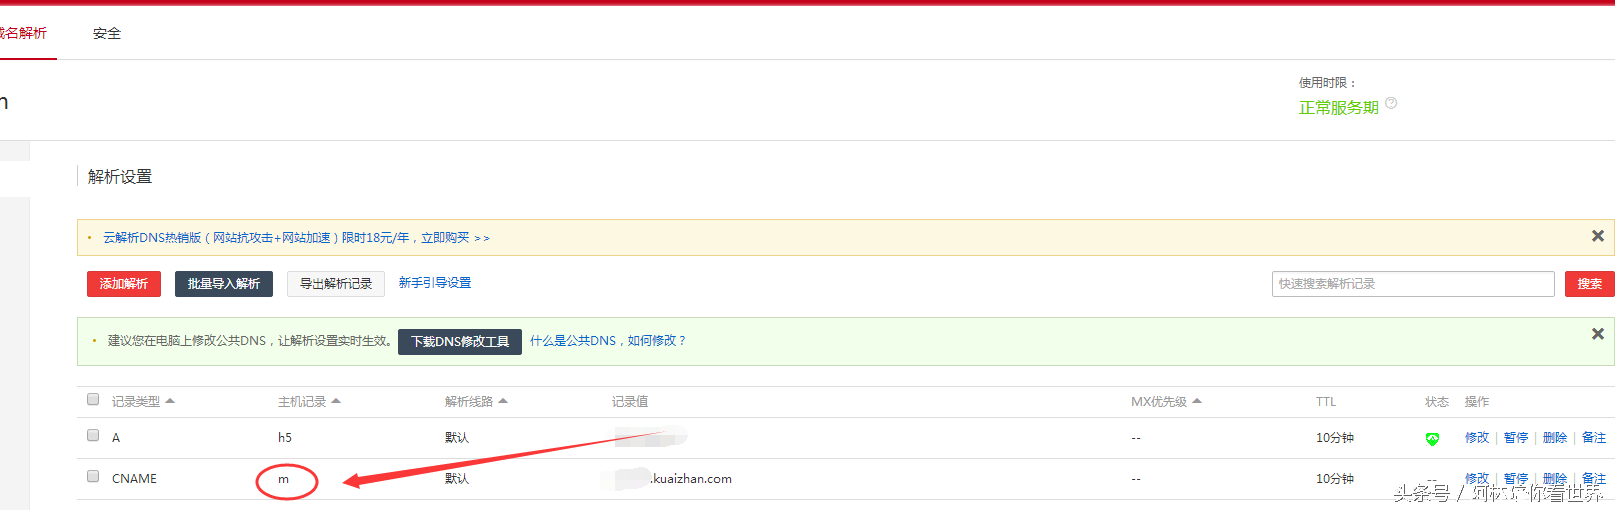Screen dimensions: 1615x510
Task: Click the 下载DNS修改工具 button
Action: (460, 341)
